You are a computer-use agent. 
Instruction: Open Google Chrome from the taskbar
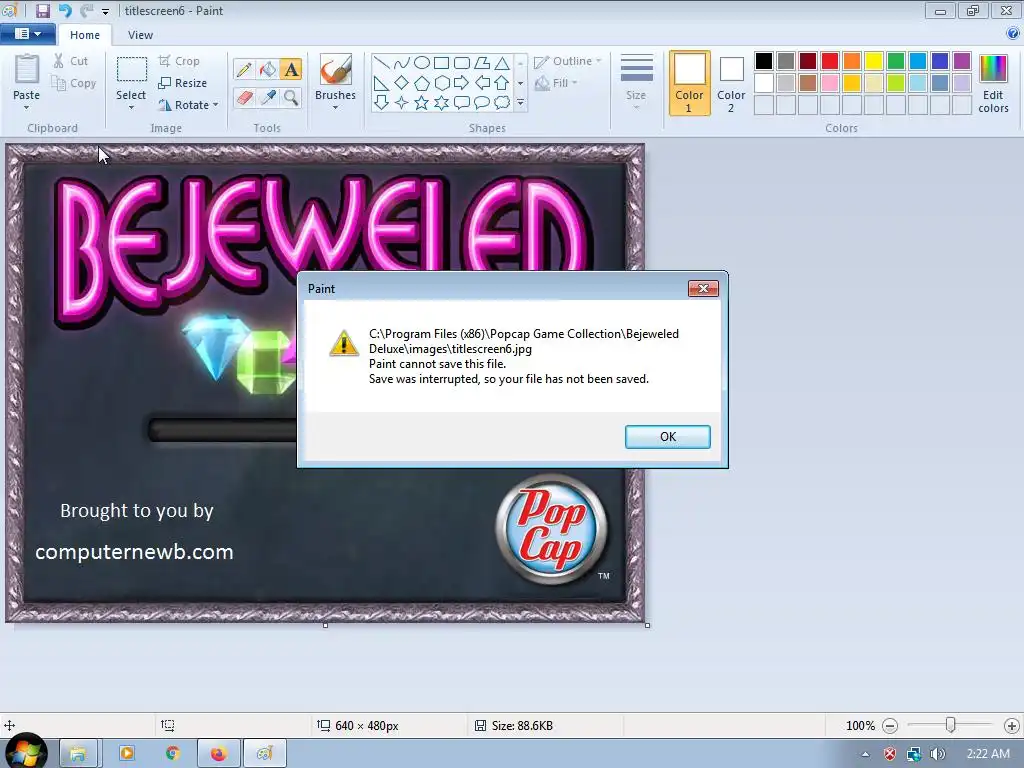click(172, 754)
